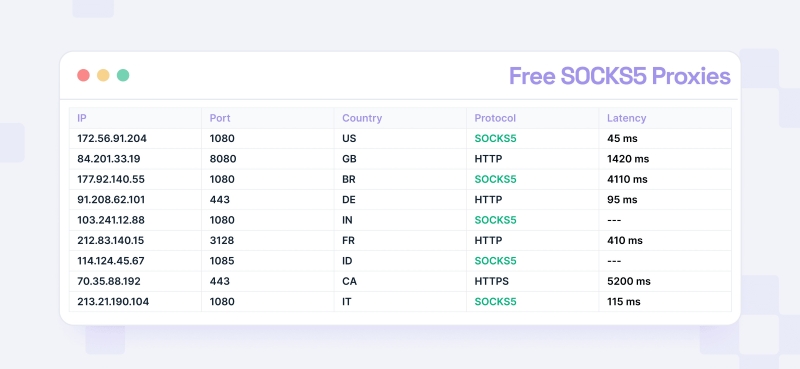Click port 1080 in the US row
The width and height of the screenshot is (800, 369).
tap(222, 138)
